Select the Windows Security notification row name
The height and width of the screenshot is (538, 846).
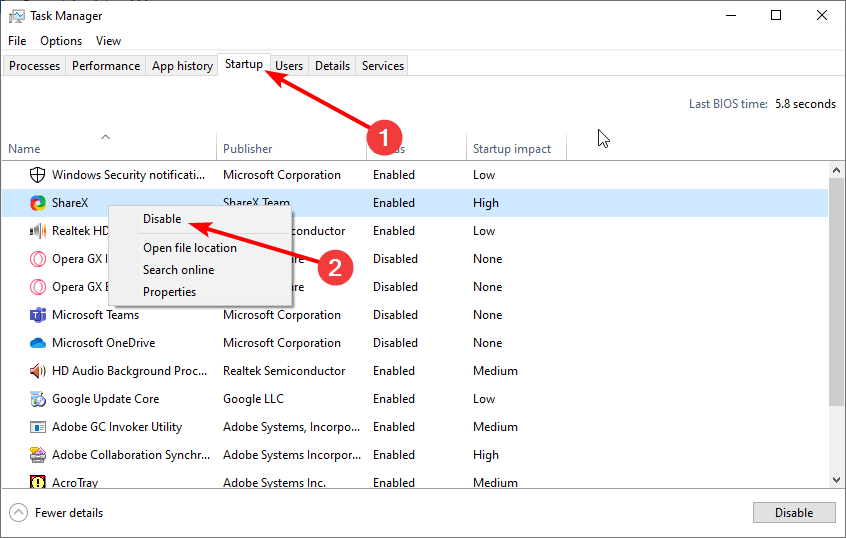128,175
